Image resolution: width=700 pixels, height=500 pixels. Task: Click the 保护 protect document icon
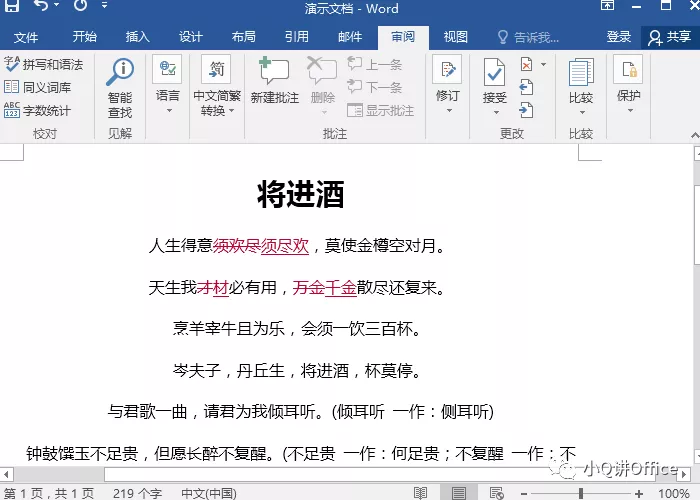tap(628, 69)
